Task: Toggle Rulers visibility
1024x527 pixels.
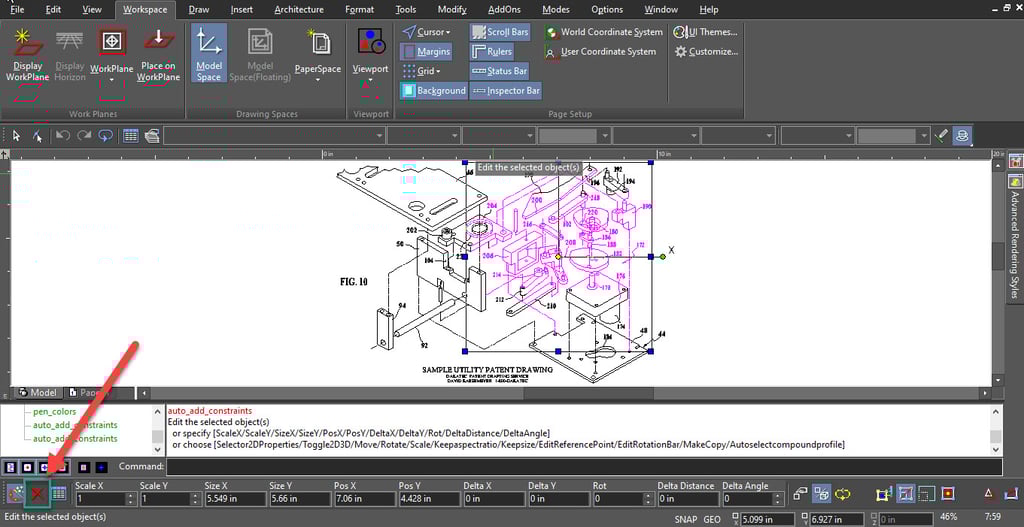Action: pos(492,52)
